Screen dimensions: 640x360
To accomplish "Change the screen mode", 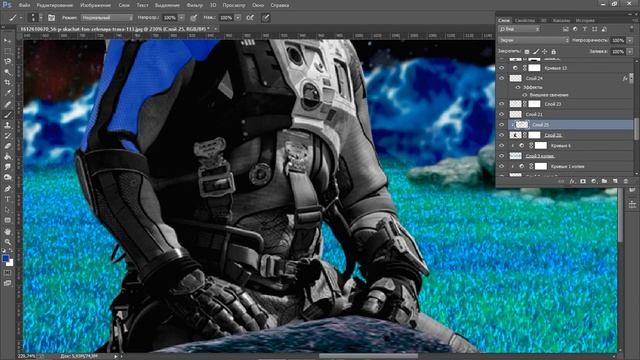I will coord(7,283).
